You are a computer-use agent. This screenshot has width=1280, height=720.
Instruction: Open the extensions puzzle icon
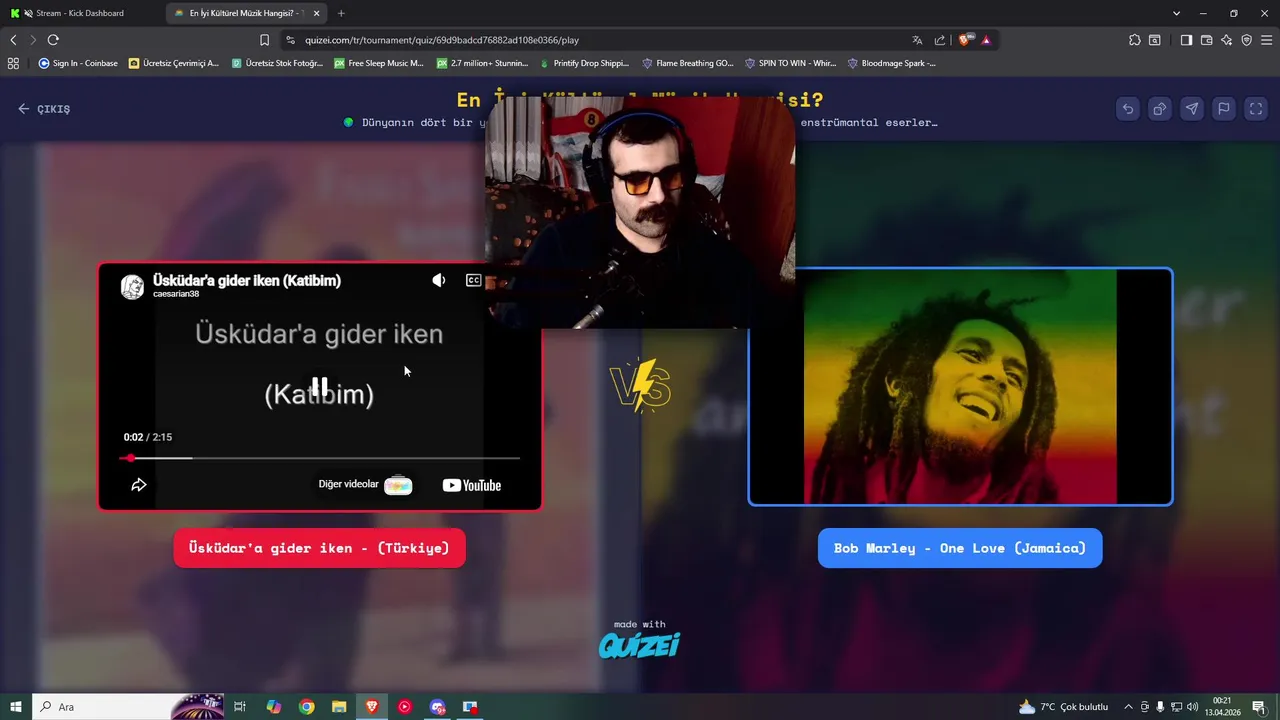(1134, 40)
